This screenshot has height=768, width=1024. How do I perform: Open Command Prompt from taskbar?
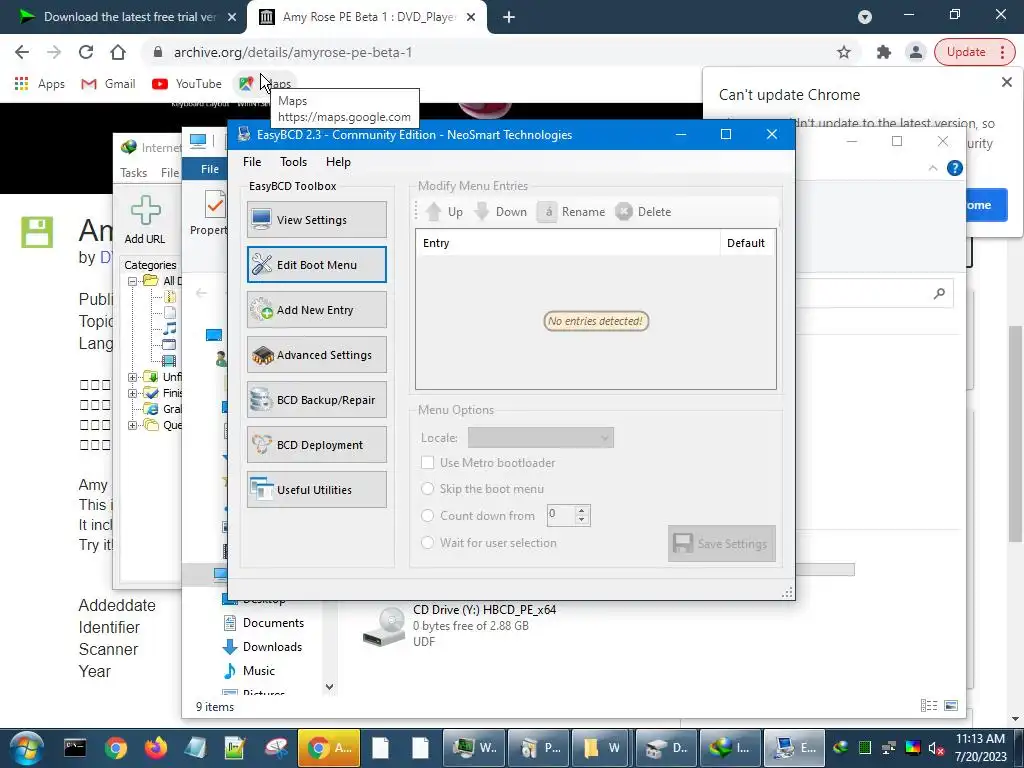(74, 748)
